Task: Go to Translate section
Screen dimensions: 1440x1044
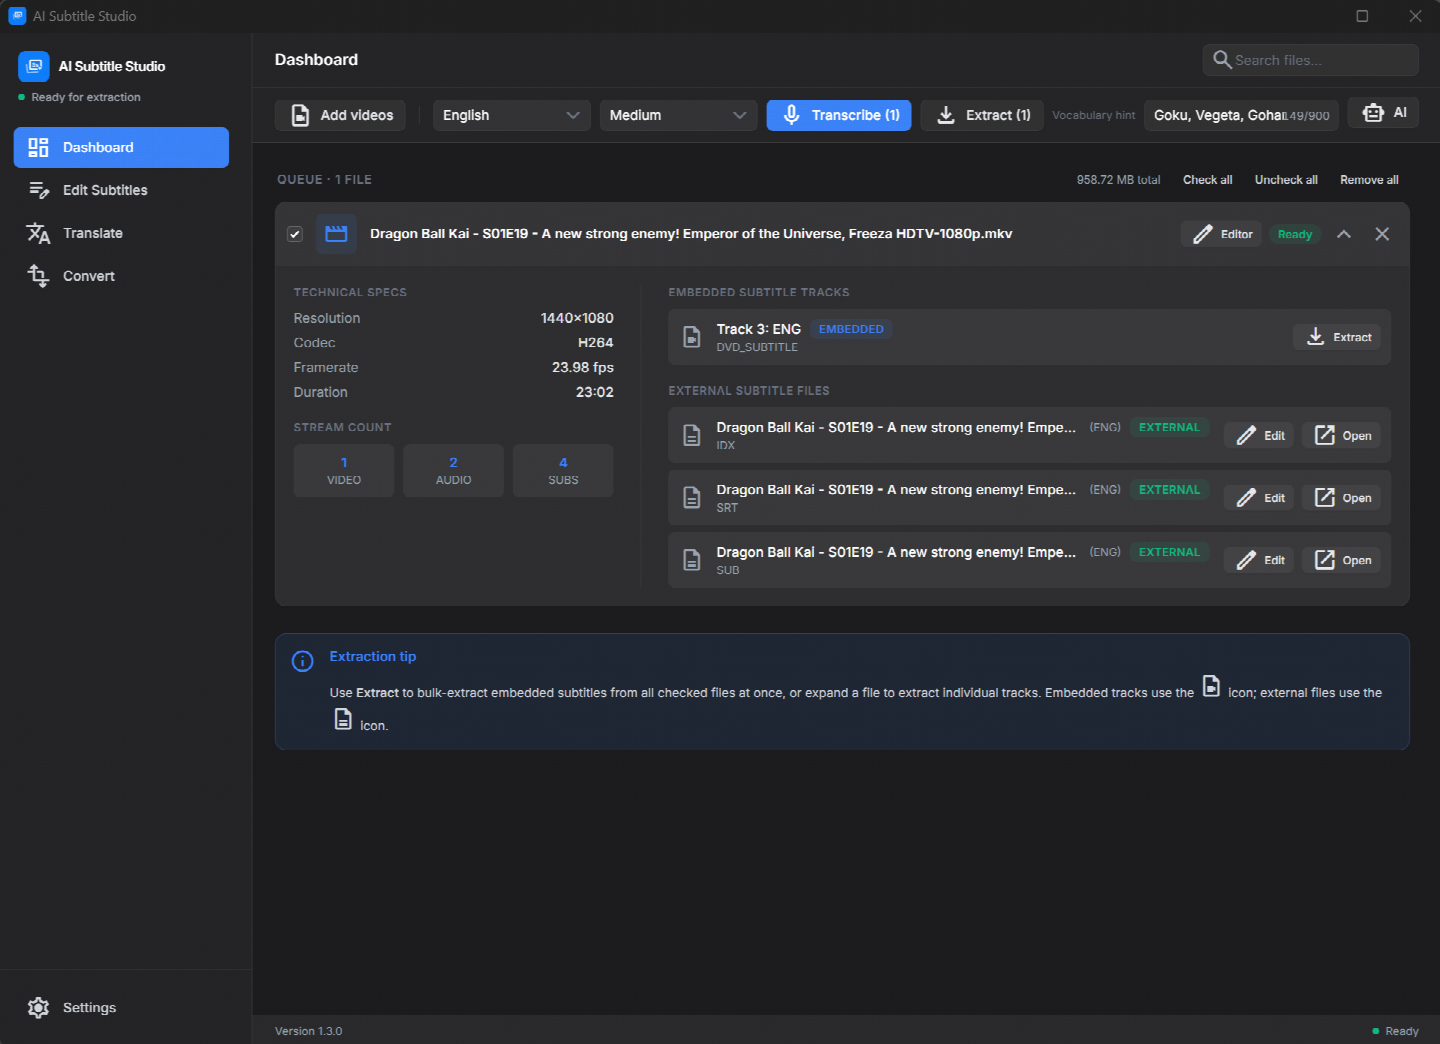Action: tap(121, 233)
